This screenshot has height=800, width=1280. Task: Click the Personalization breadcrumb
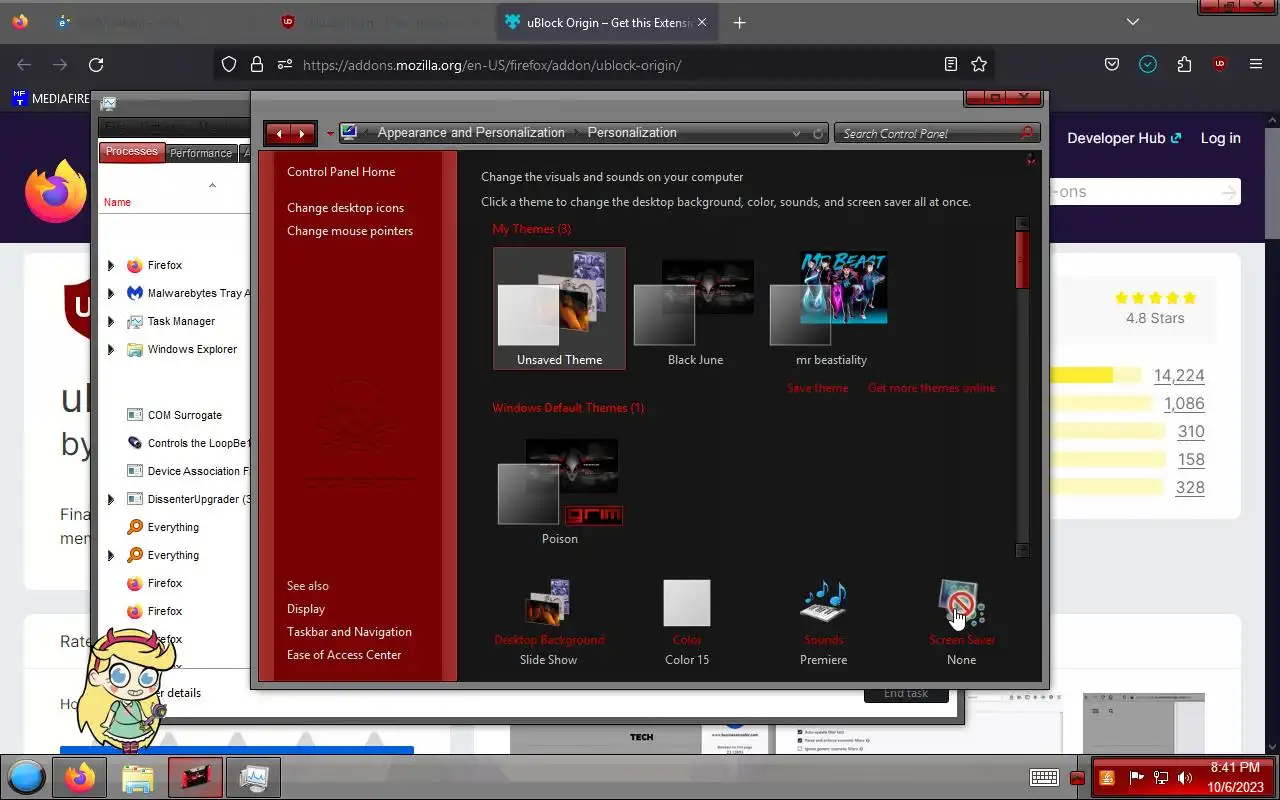(632, 132)
